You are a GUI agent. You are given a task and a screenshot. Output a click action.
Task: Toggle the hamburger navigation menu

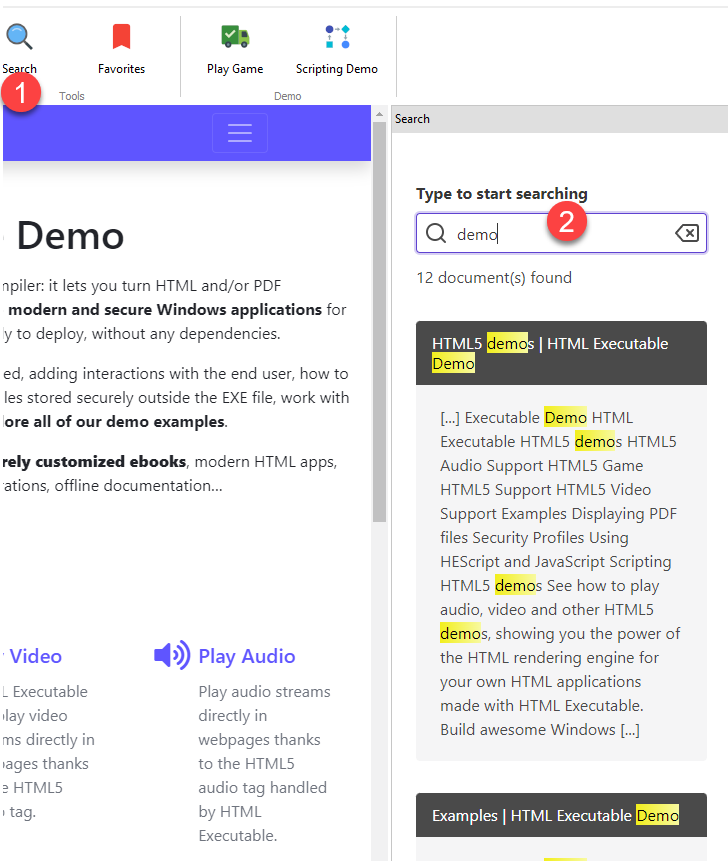239,134
